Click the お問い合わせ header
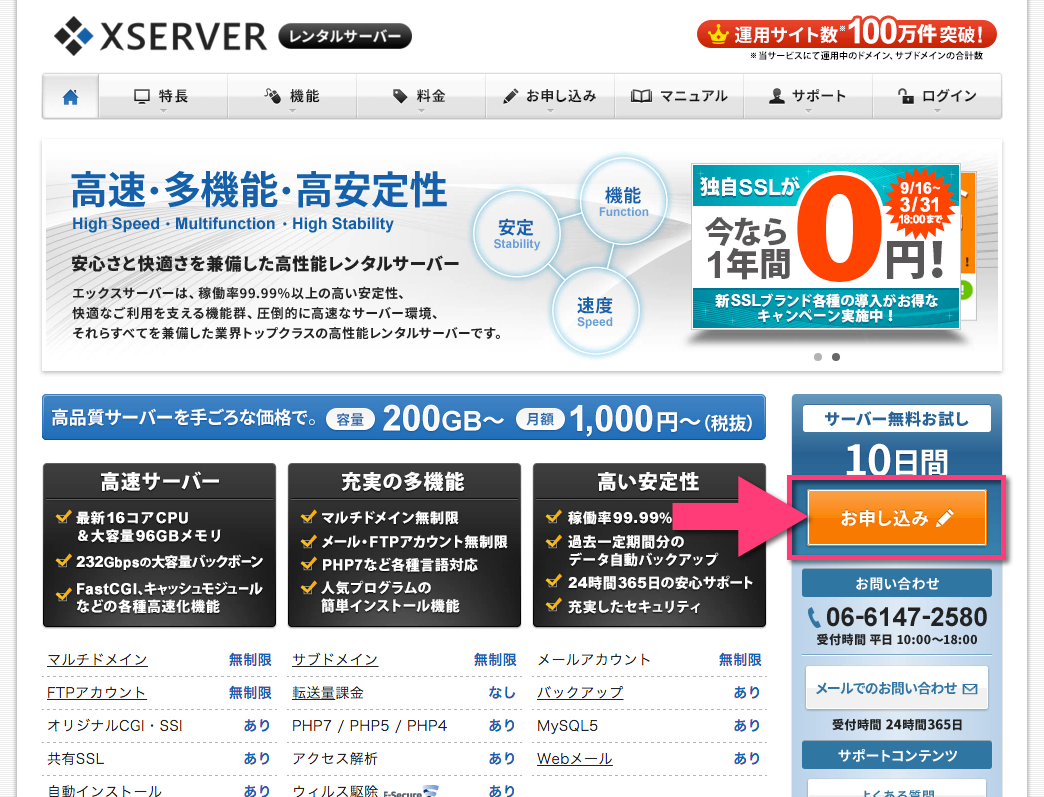This screenshot has height=797, width=1044. click(x=897, y=583)
